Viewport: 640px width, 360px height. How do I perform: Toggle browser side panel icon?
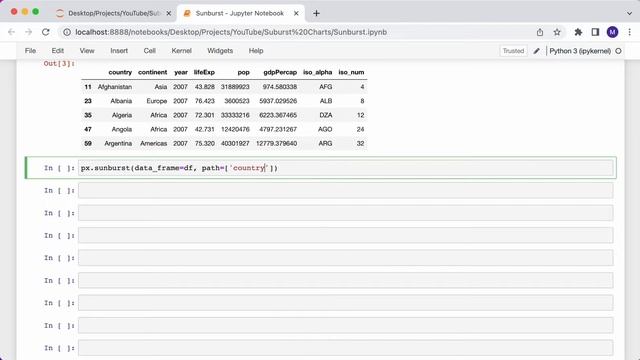pos(595,32)
